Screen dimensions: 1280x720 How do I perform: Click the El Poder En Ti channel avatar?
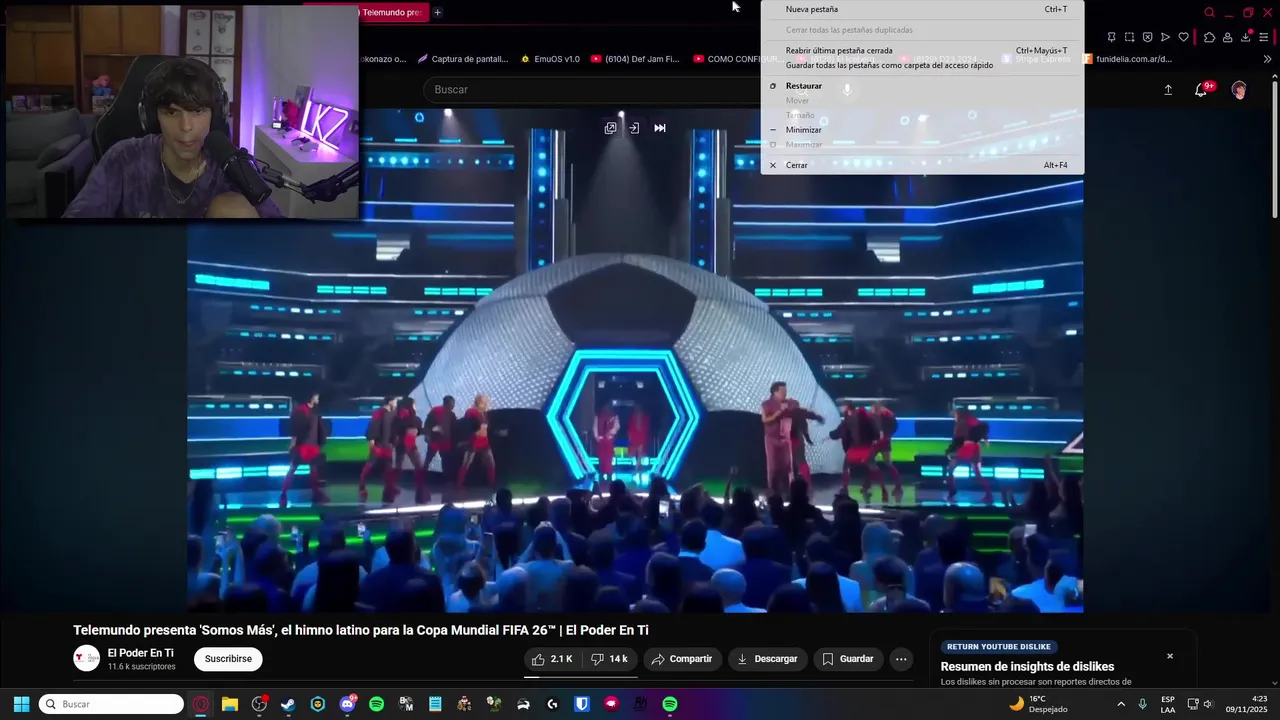pos(87,658)
